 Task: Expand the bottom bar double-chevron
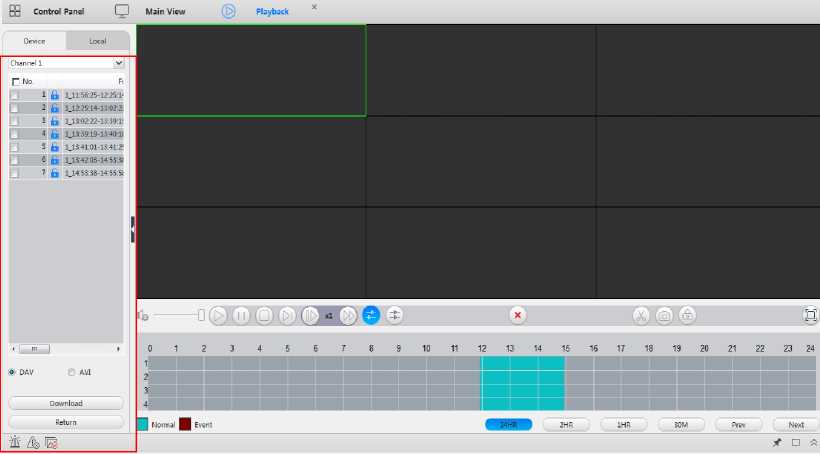(x=813, y=441)
